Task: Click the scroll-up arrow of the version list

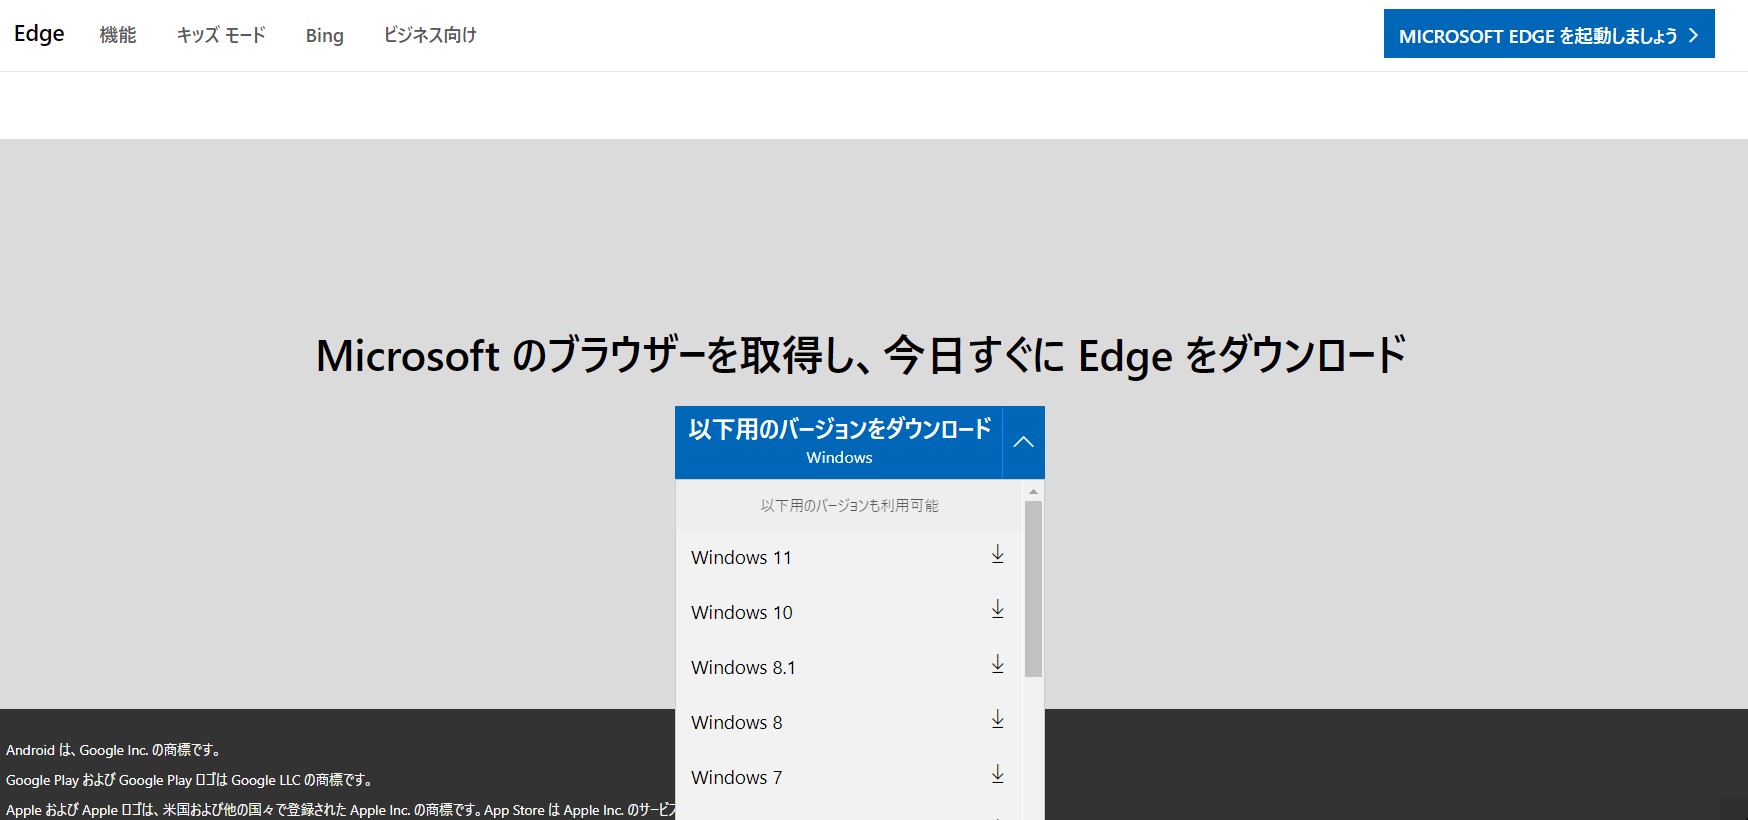Action: pyautogui.click(x=1033, y=492)
